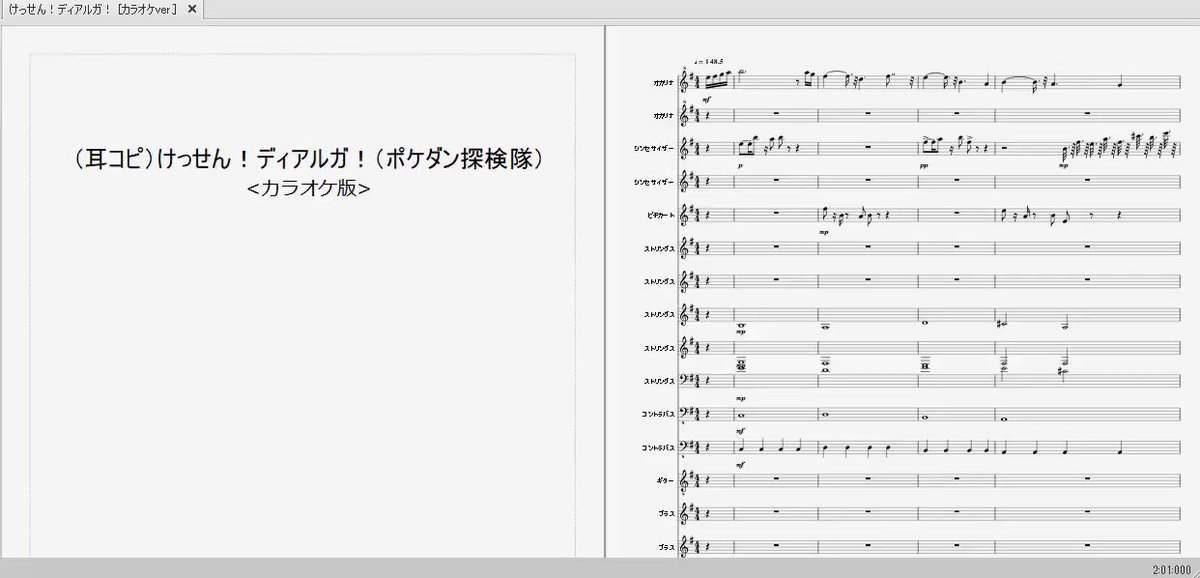
Task: Click the ピチカート staff label
Action: point(659,215)
